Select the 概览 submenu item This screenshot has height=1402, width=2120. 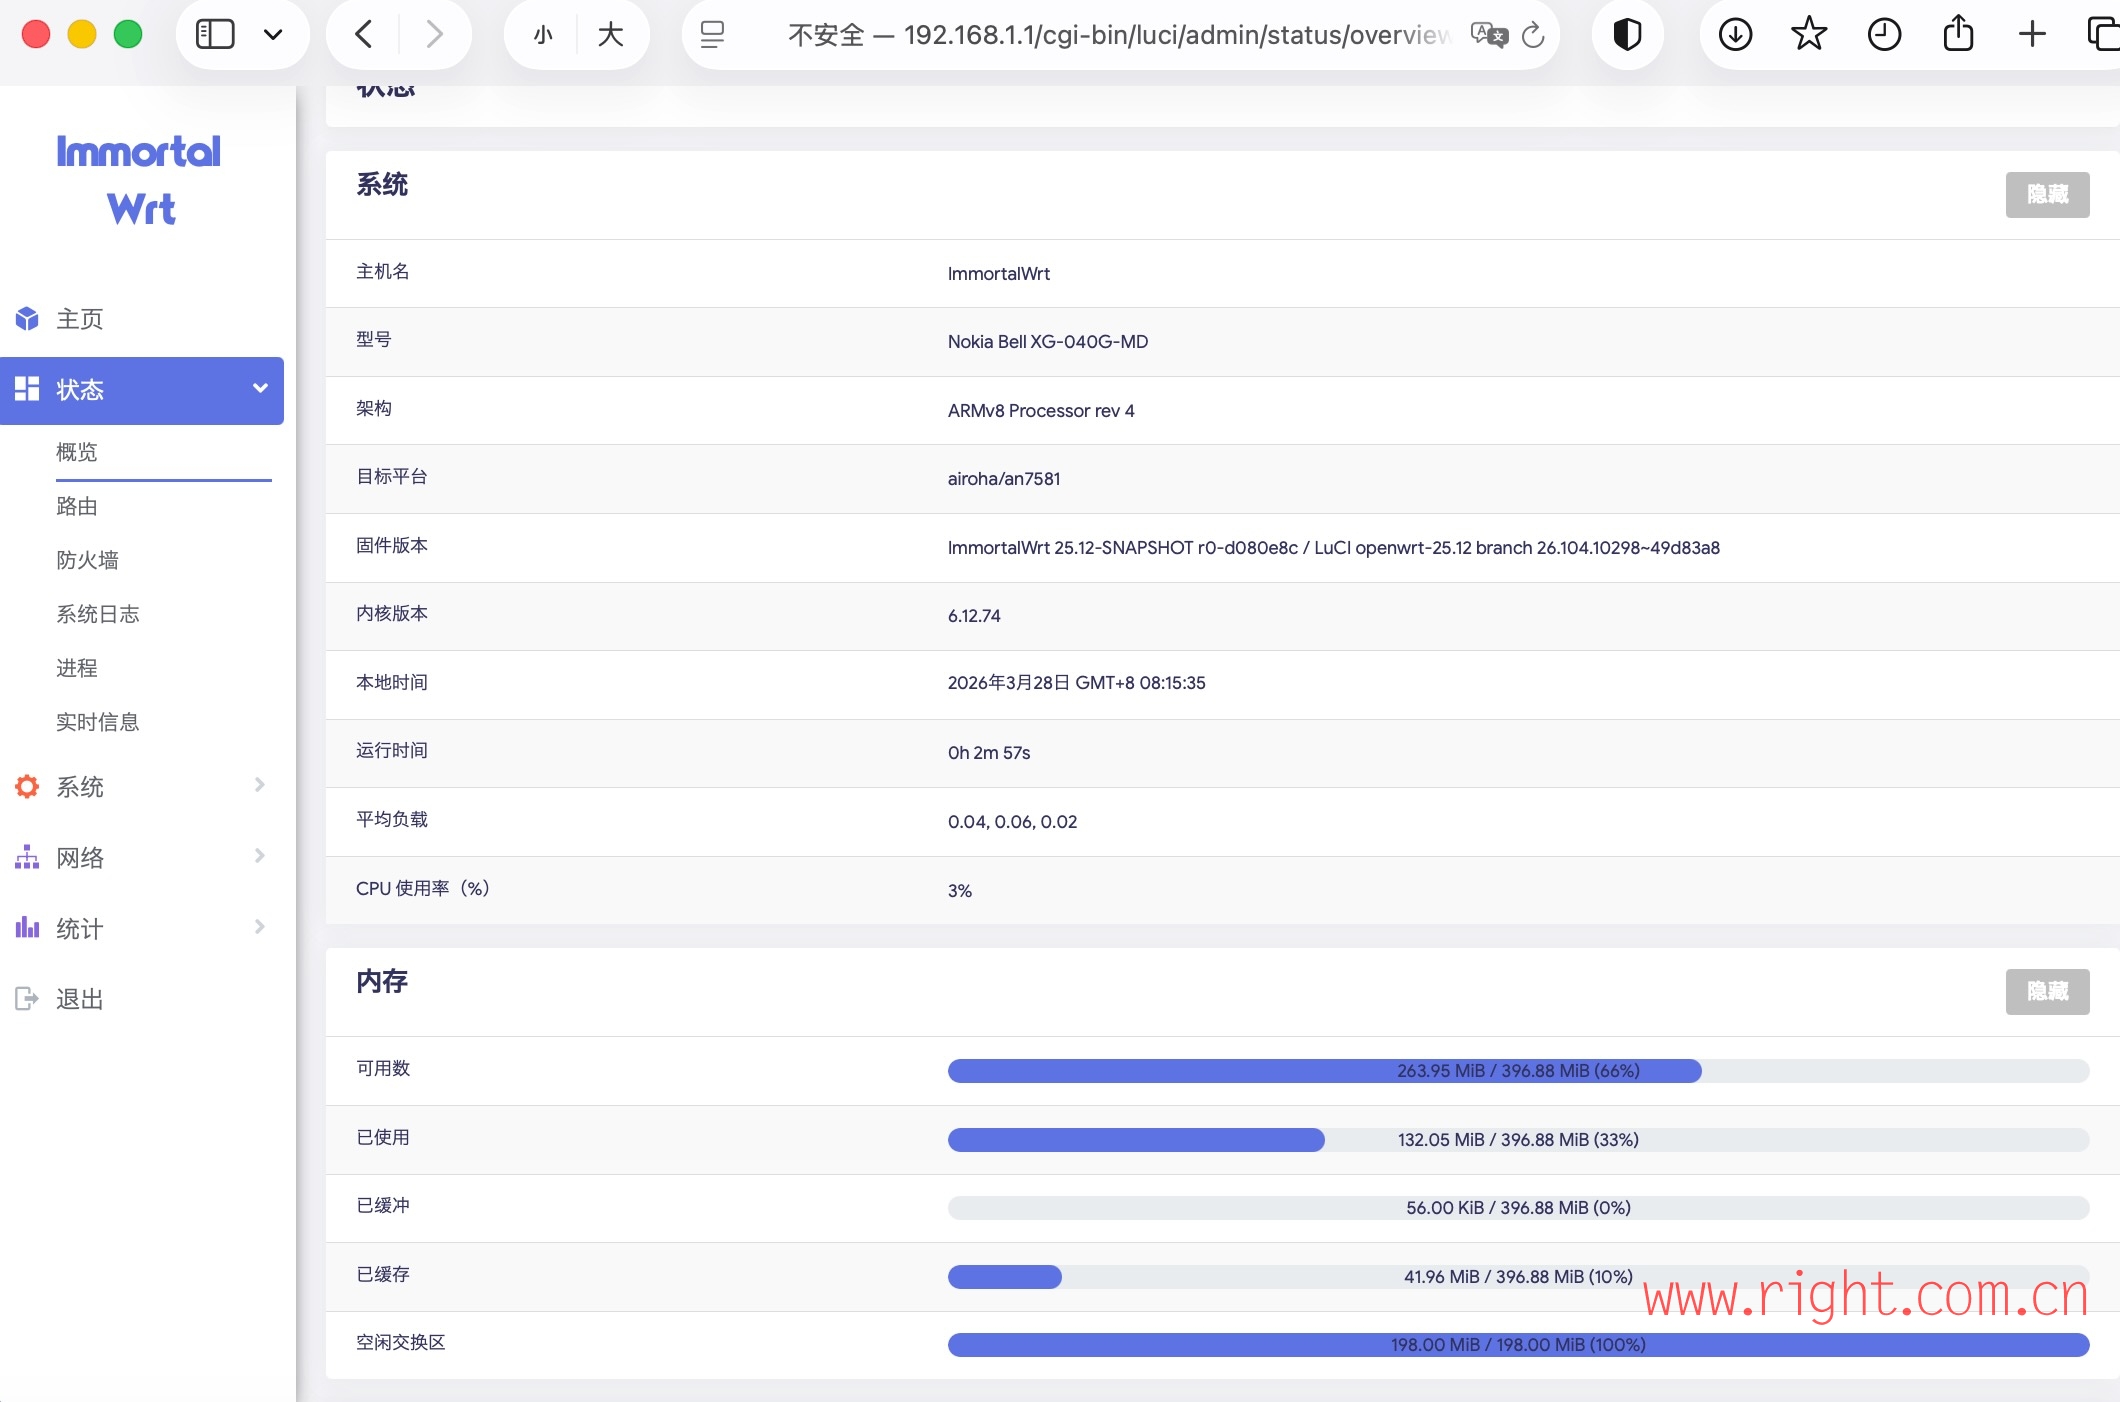pyautogui.click(x=77, y=452)
